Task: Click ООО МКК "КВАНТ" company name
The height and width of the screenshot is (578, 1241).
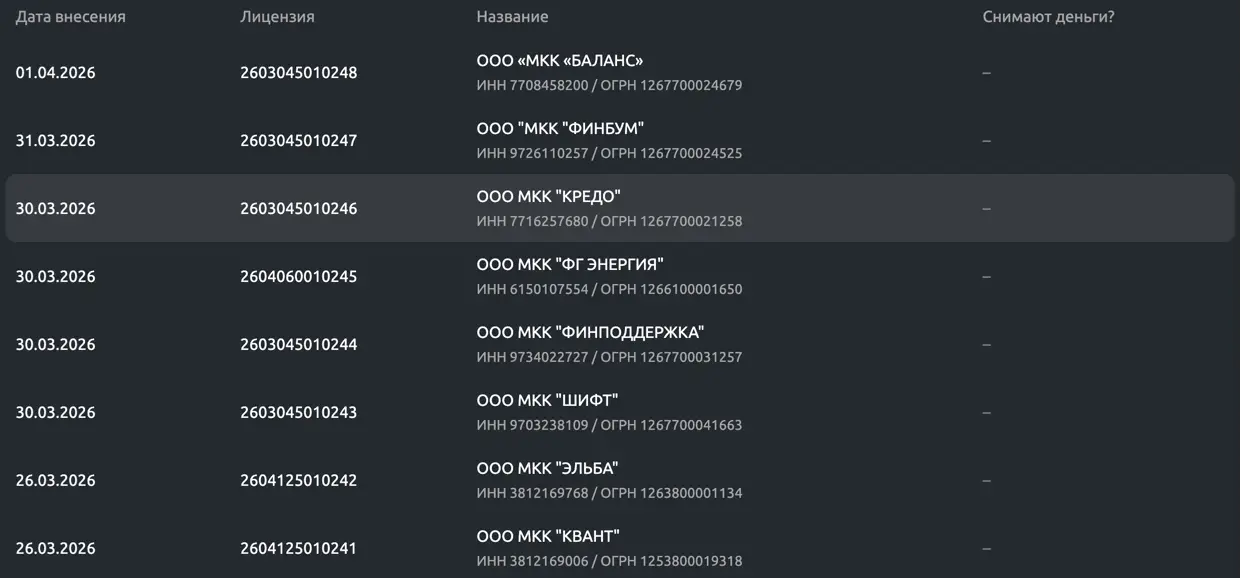Action: pos(548,537)
